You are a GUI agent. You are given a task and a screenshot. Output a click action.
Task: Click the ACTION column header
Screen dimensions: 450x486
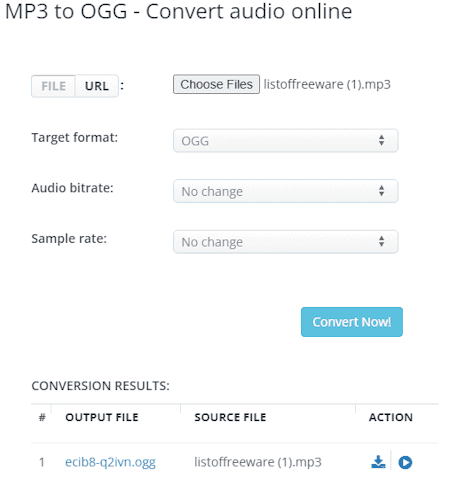coord(391,417)
